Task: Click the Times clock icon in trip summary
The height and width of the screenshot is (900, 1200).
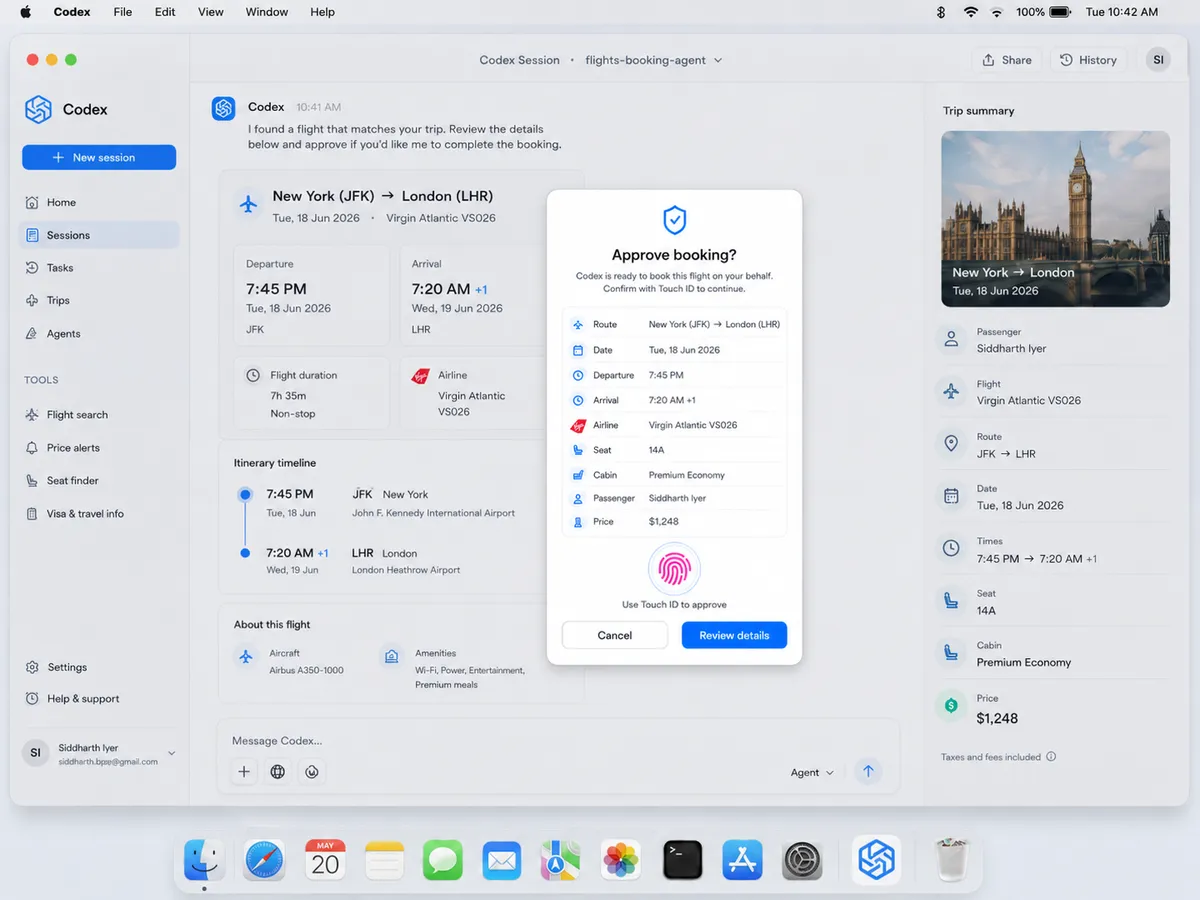Action: tap(951, 549)
